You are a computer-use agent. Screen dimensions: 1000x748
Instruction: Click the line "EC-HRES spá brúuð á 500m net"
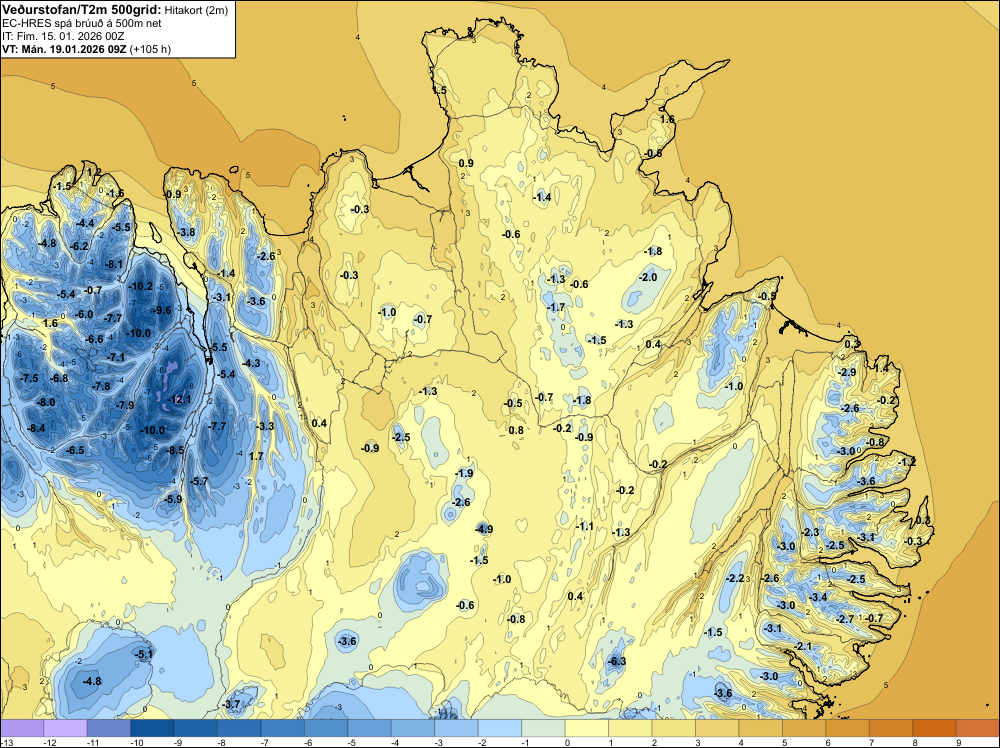click(x=82, y=24)
